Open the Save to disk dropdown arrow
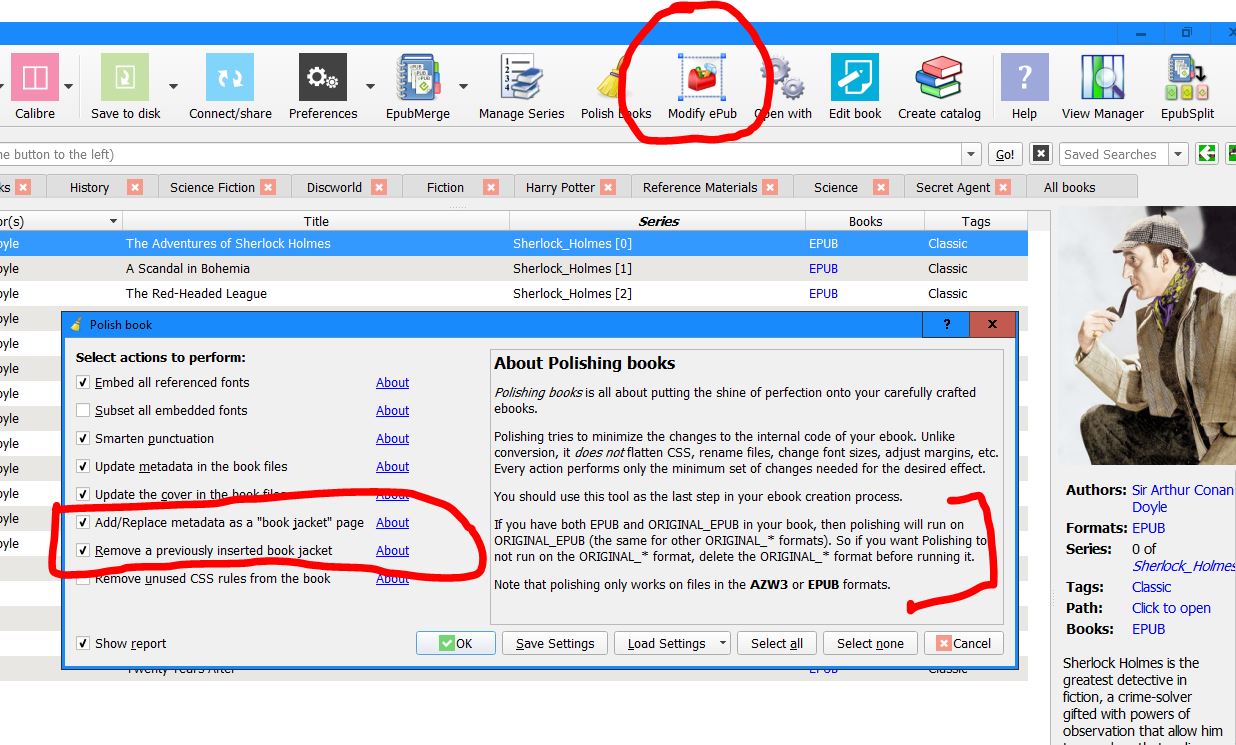The height and width of the screenshot is (745, 1236). pyautogui.click(x=172, y=86)
